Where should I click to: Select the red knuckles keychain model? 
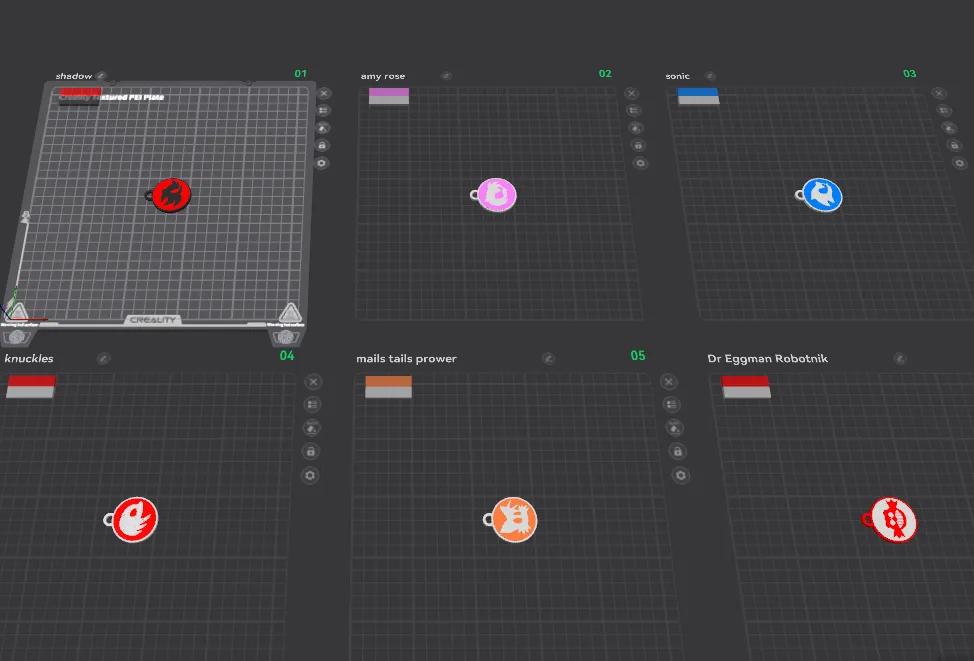[x=132, y=519]
